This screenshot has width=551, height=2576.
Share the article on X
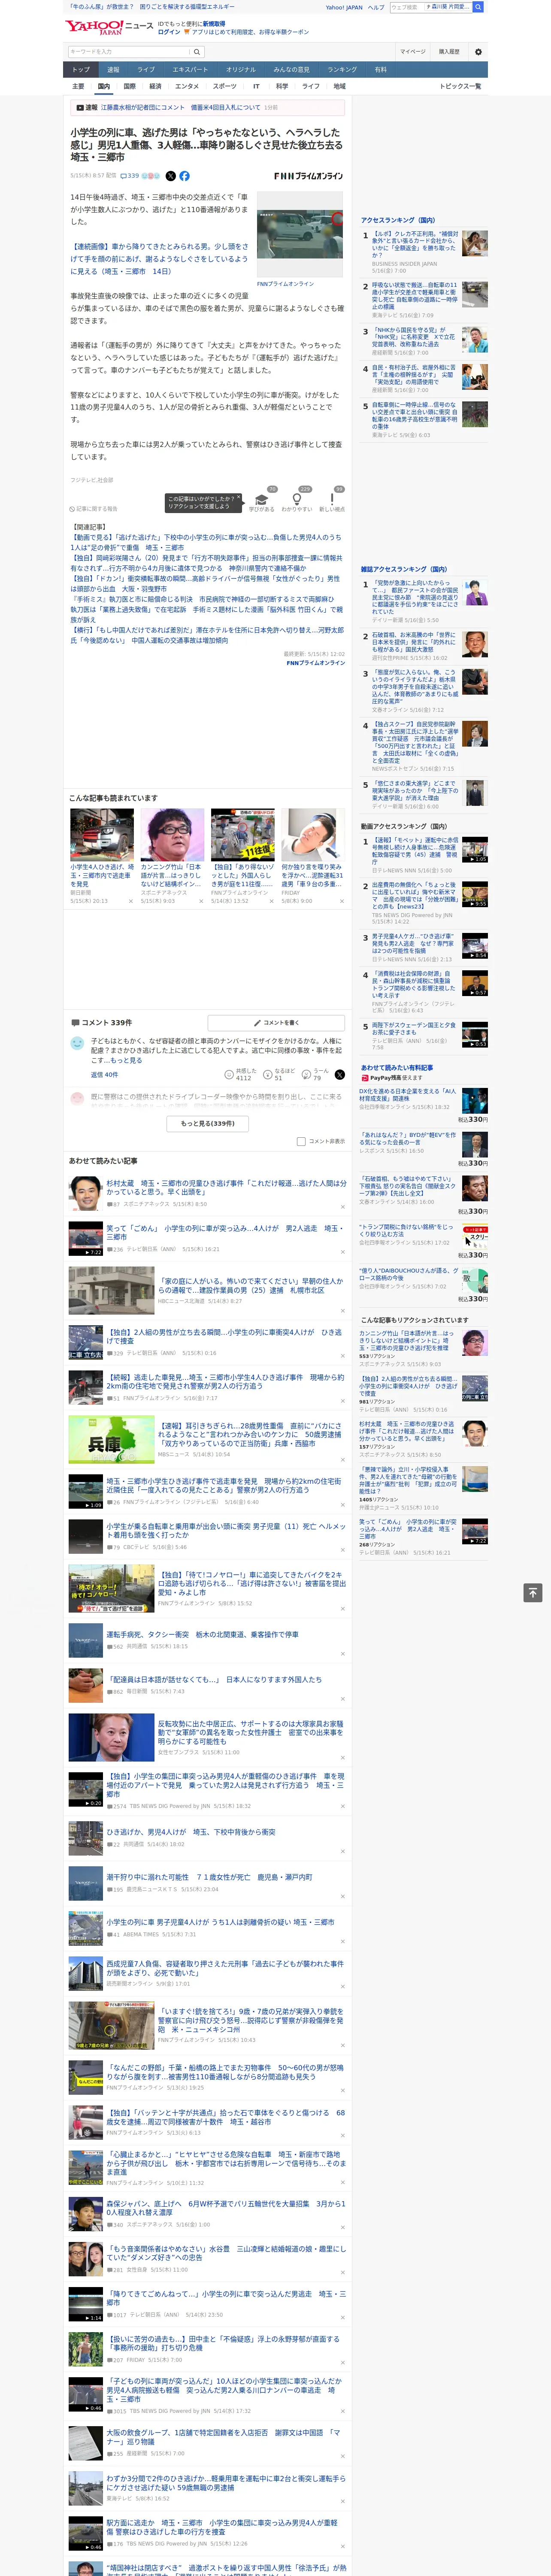click(171, 176)
